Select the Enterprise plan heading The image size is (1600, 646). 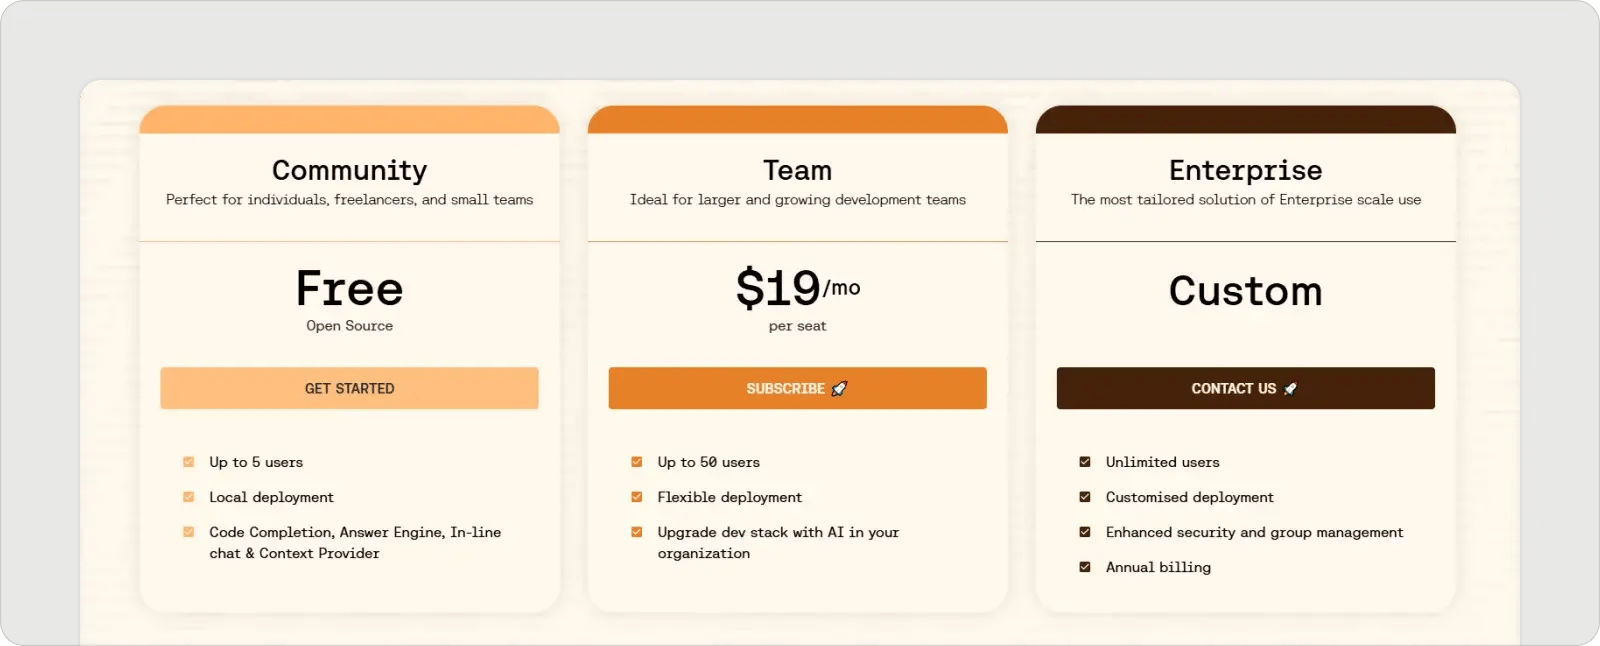coord(1245,171)
